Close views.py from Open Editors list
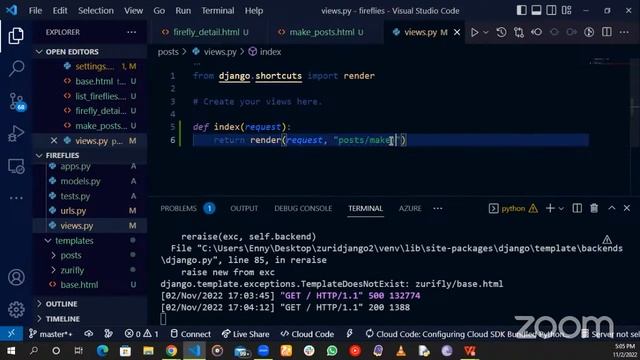Viewport: 640px width, 360px height. coord(54,141)
